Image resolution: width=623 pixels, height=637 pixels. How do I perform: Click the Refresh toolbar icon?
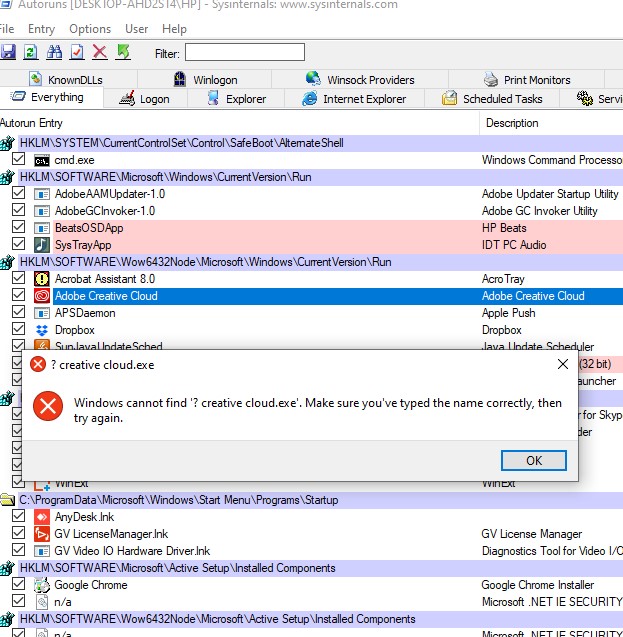point(31,52)
